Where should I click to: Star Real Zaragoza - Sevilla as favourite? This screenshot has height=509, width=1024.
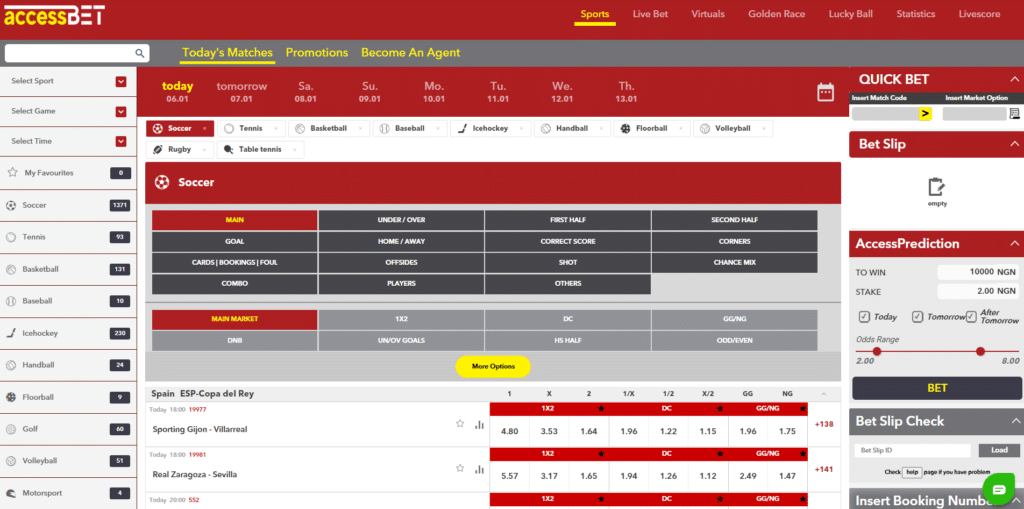point(460,468)
